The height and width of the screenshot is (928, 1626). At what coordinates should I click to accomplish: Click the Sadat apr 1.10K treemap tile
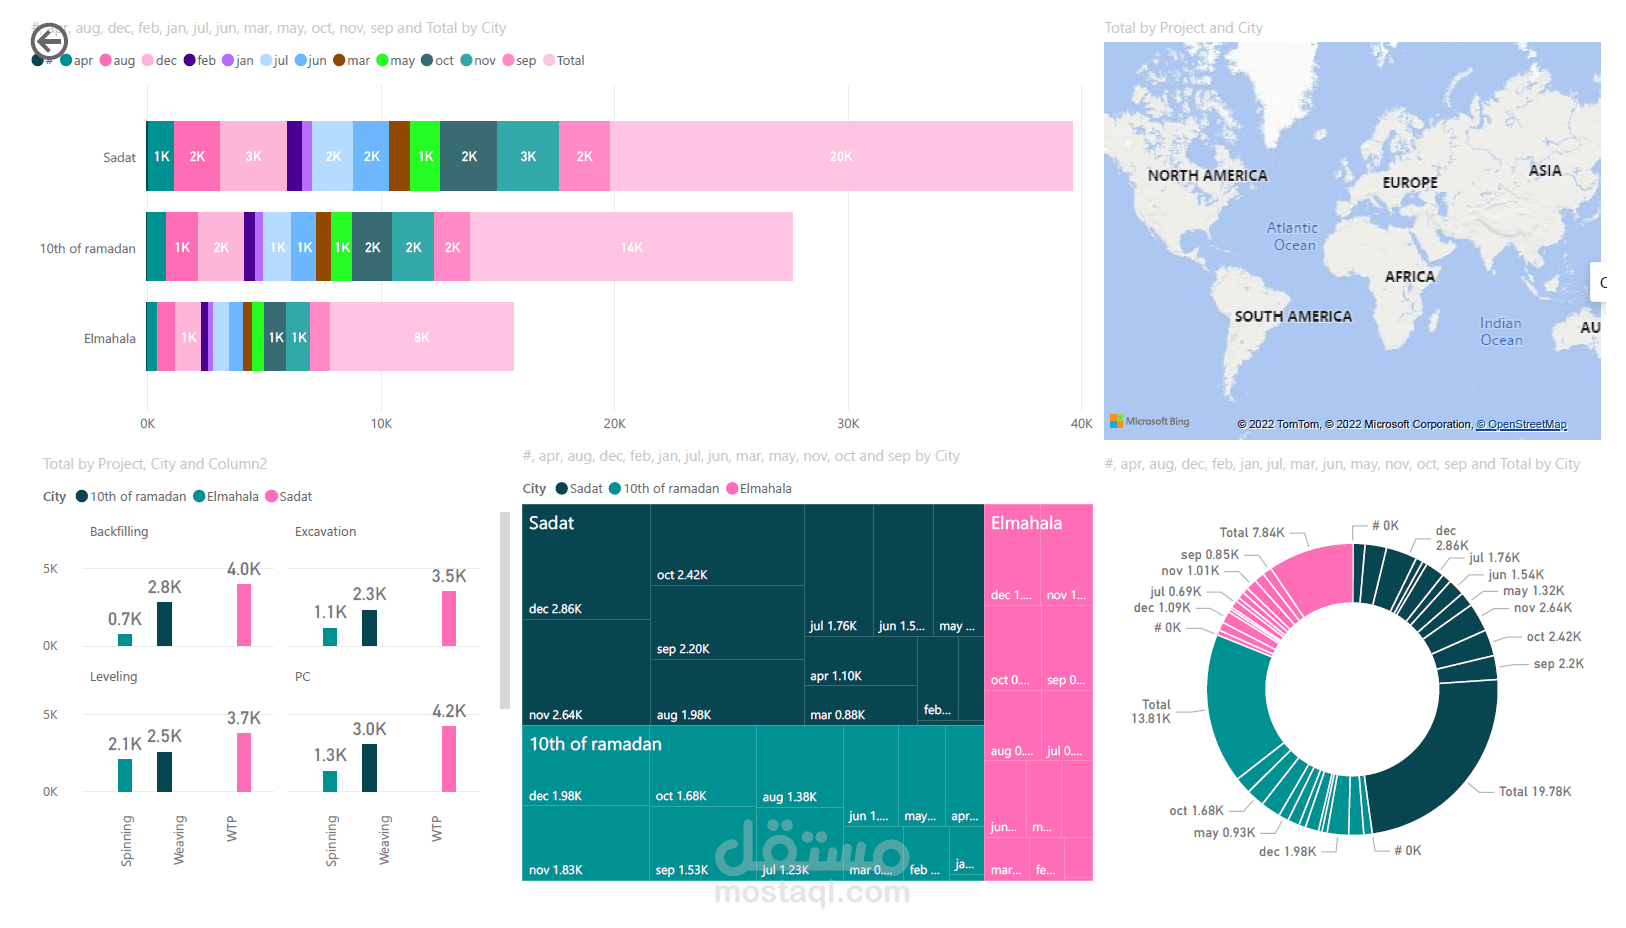coord(860,660)
